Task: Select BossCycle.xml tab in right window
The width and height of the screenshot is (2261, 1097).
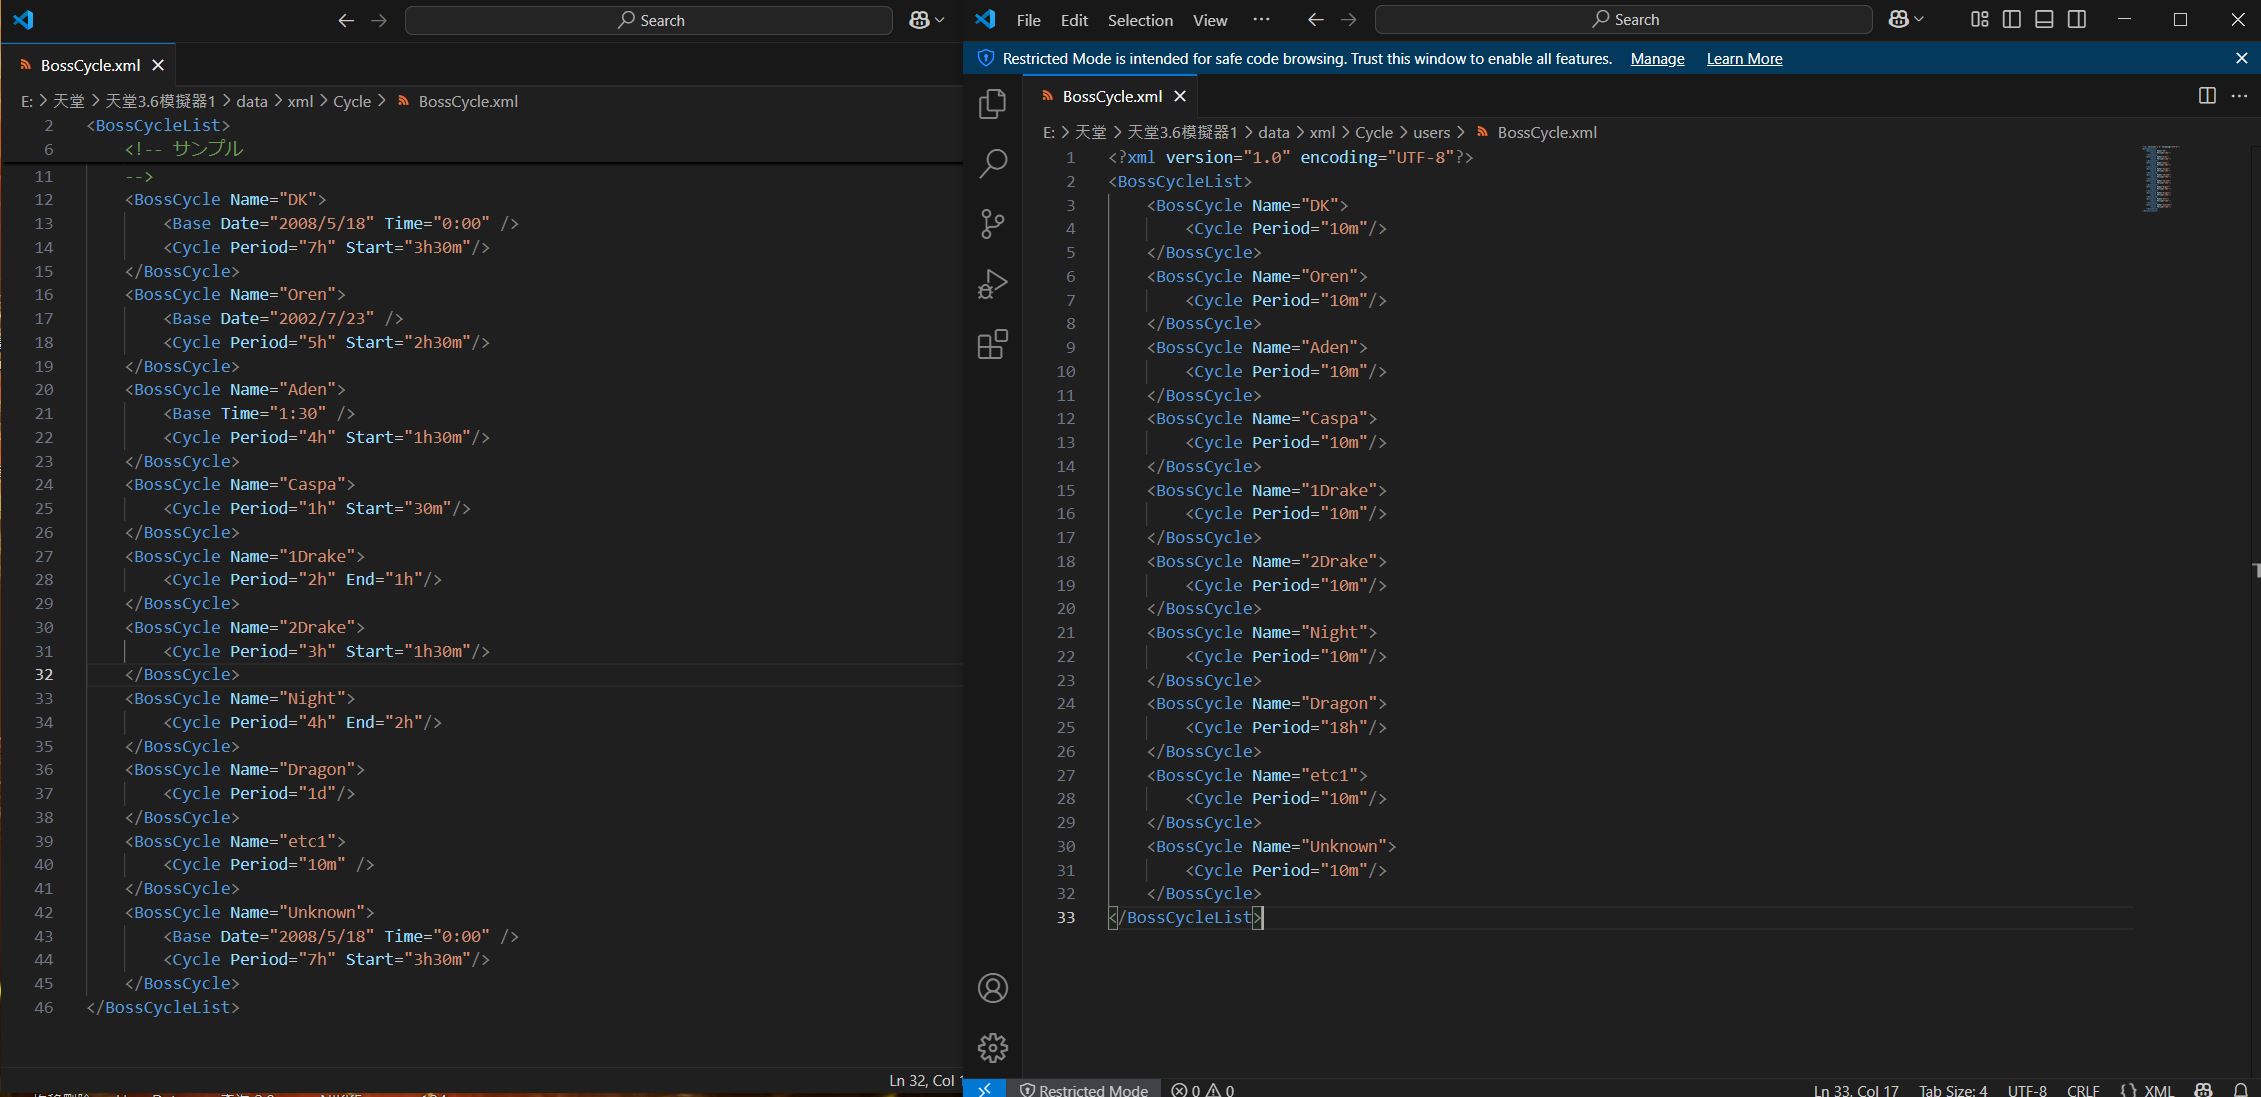Action: click(x=1111, y=96)
